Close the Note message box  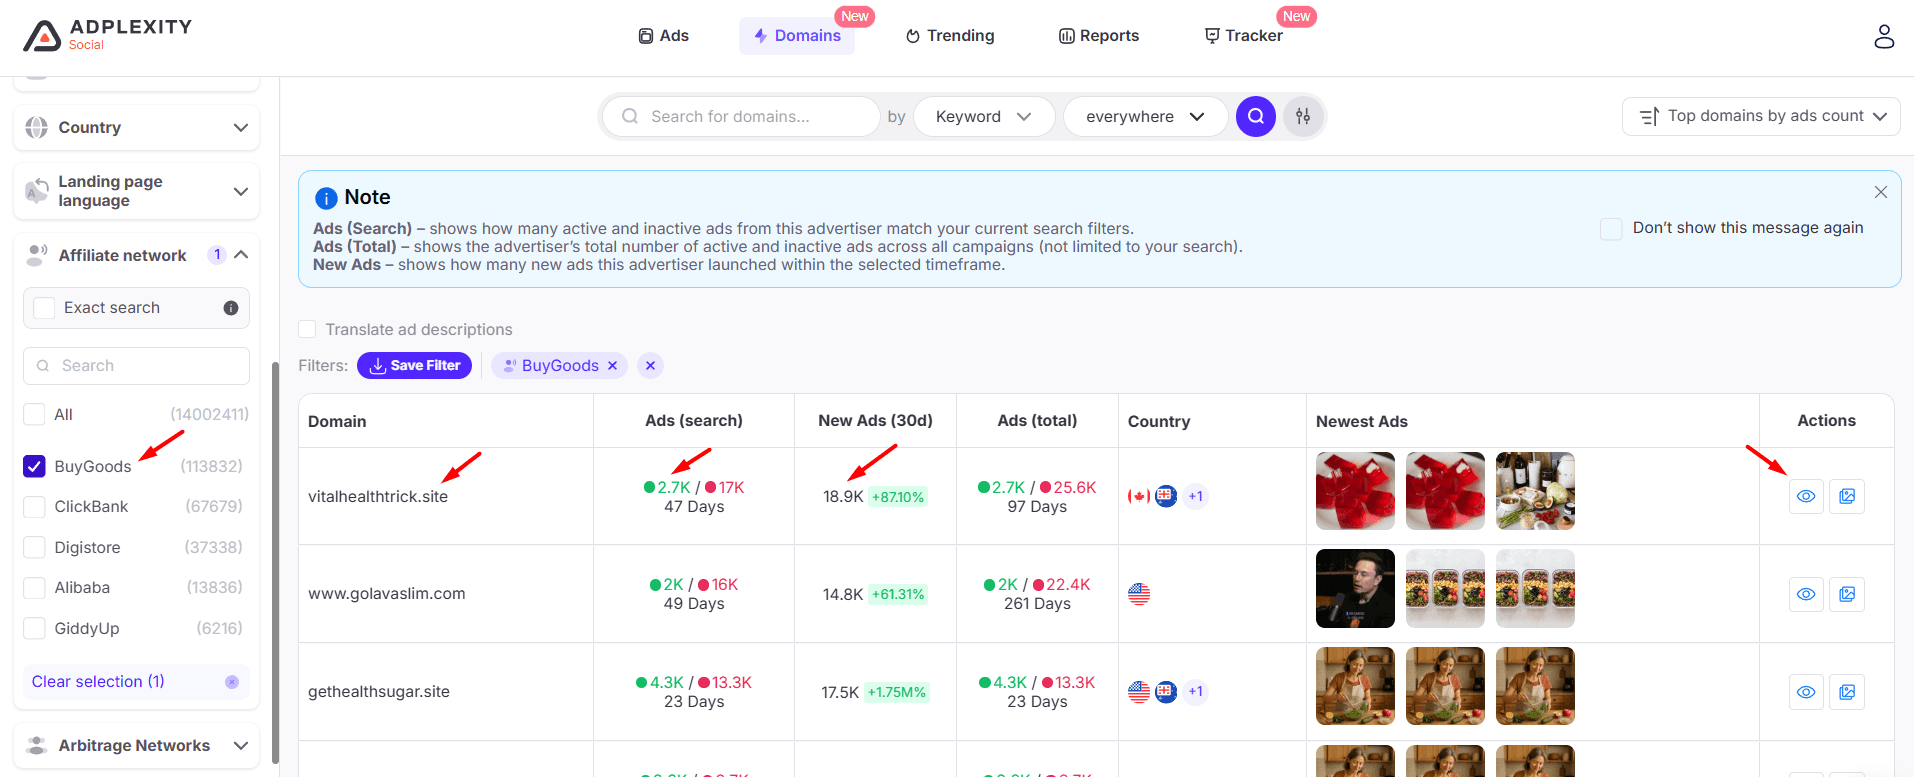click(1881, 192)
